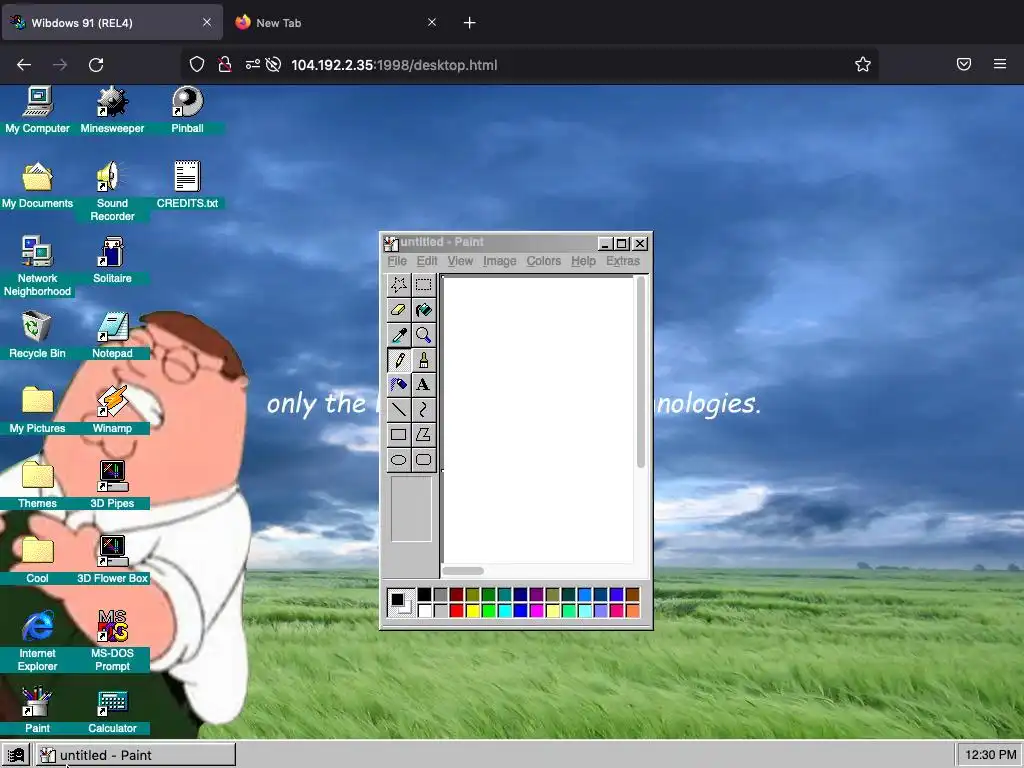Pick the orange color swatch
This screenshot has height=768, width=1024.
(x=633, y=611)
